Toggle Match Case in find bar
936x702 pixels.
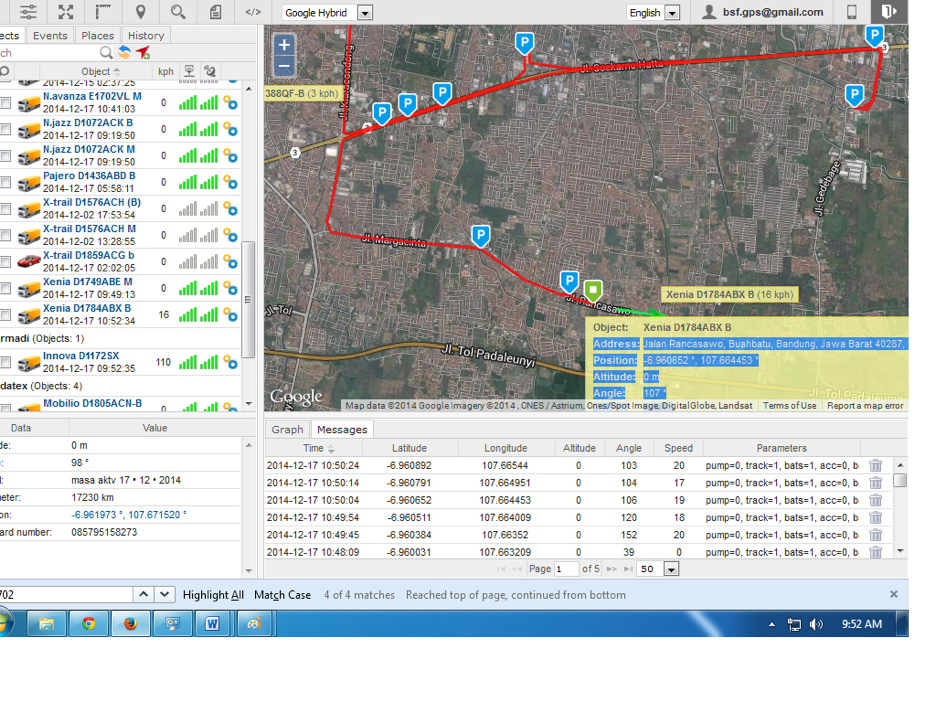(x=282, y=595)
